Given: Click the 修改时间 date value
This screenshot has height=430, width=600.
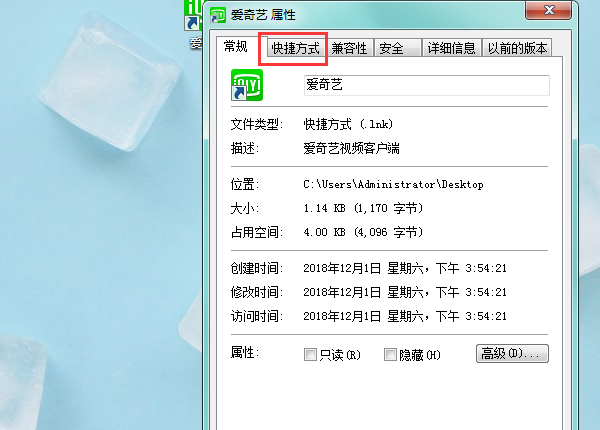Looking at the screenshot, I should tap(405, 292).
